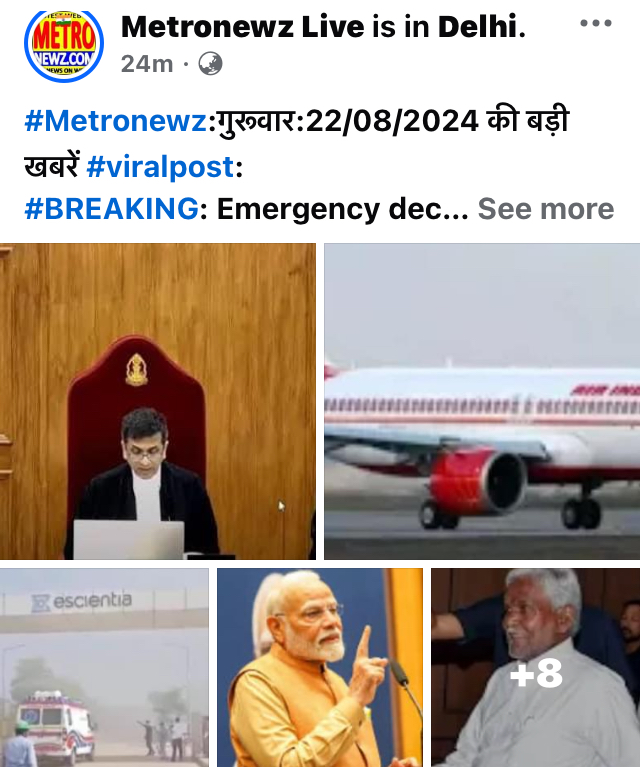Open the #Metronewz hashtag
The width and height of the screenshot is (640, 767).
tap(115, 121)
